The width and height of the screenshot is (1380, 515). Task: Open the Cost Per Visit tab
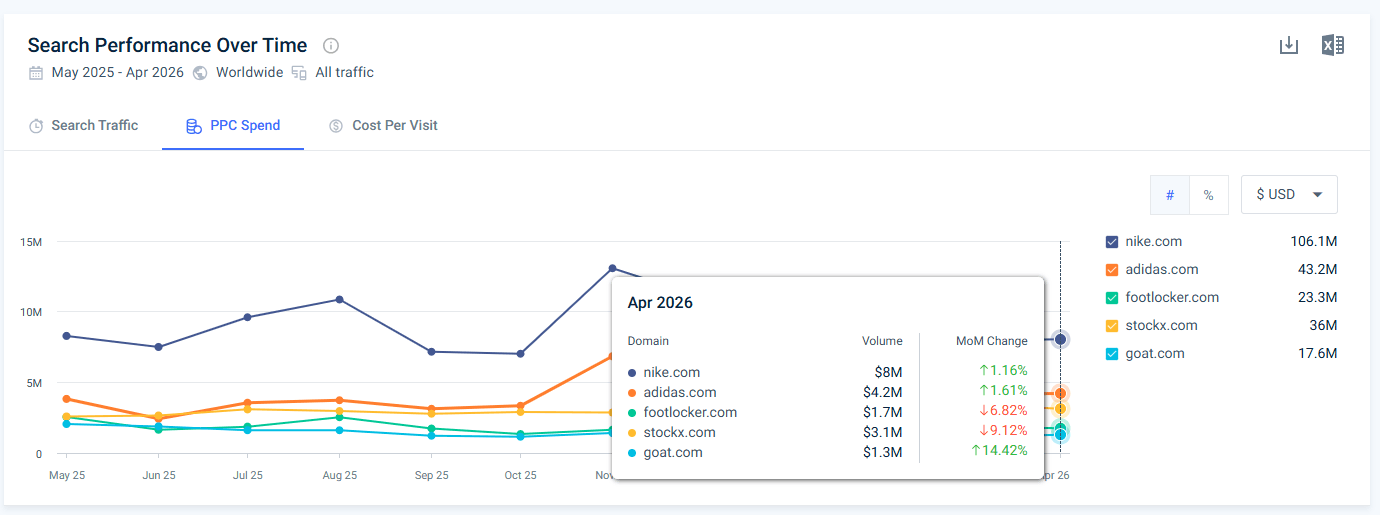(x=384, y=126)
